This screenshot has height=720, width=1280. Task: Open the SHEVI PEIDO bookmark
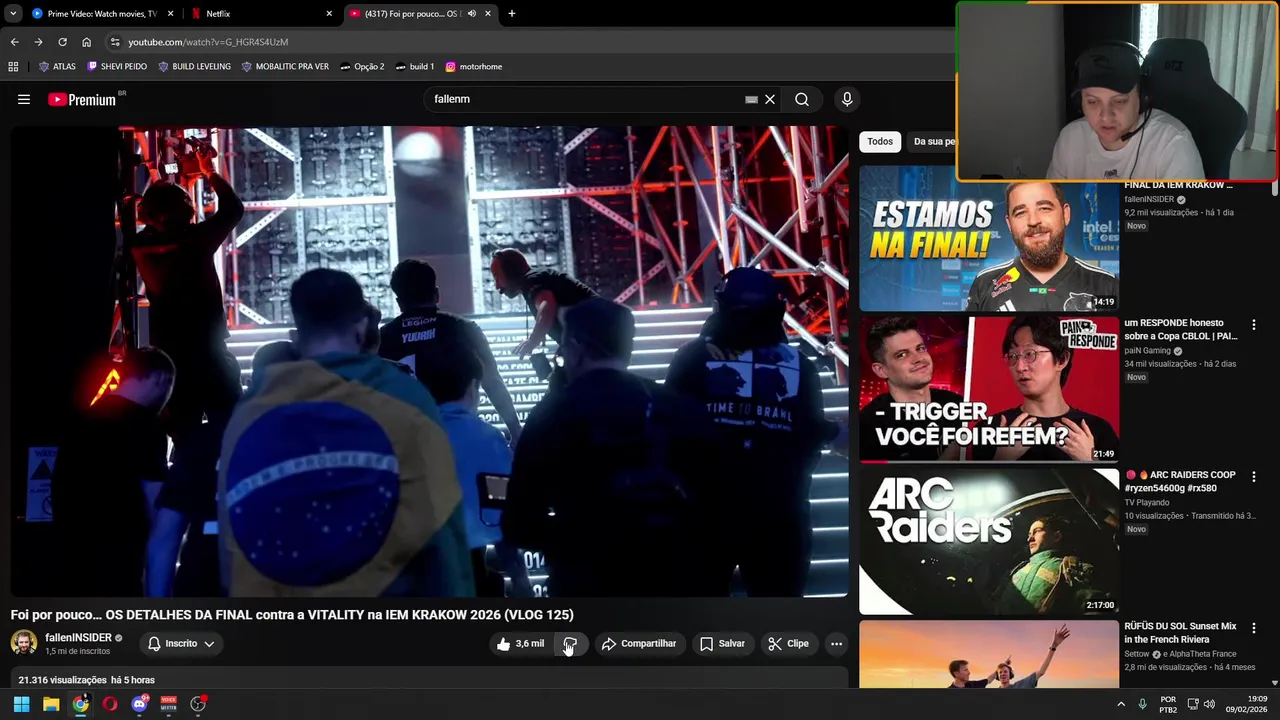(x=117, y=67)
